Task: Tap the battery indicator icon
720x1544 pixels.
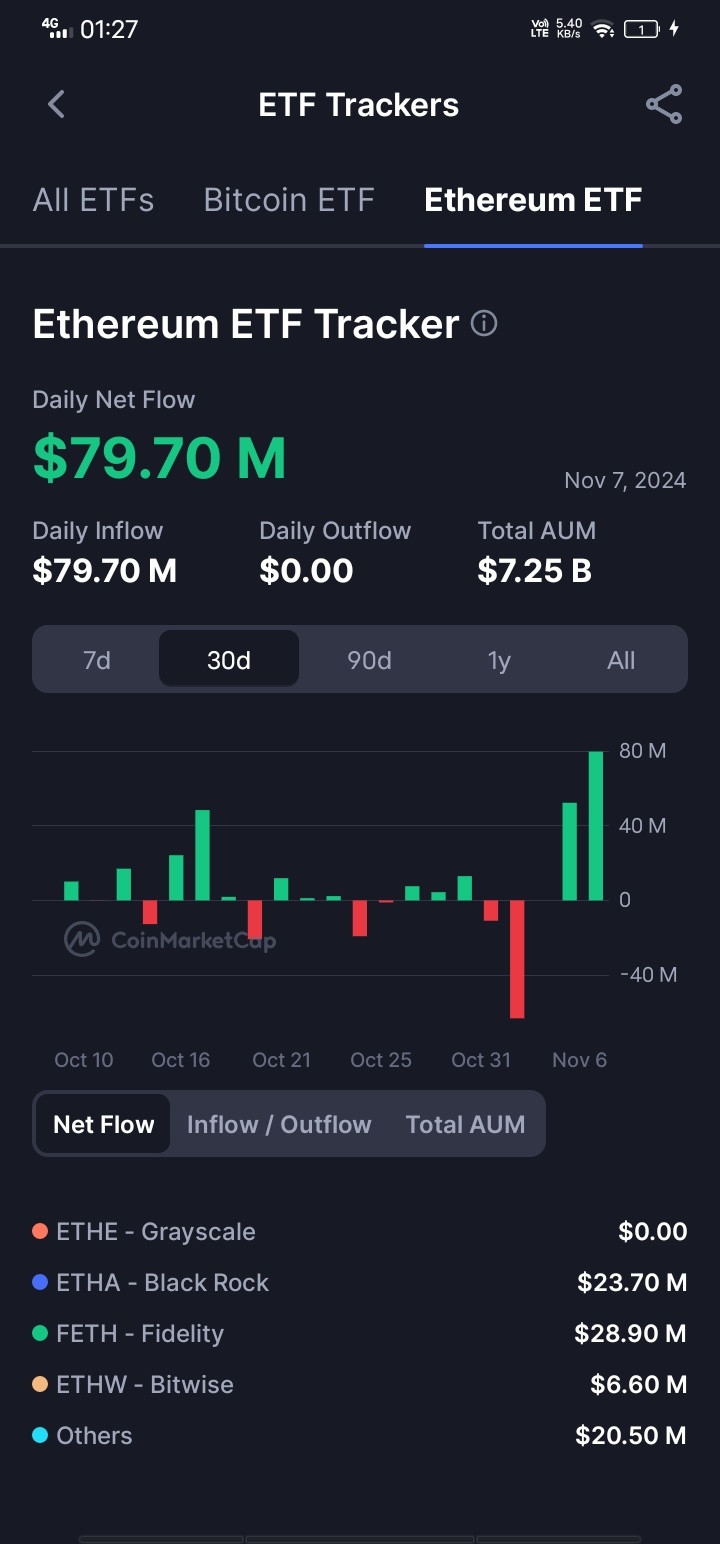Action: click(642, 29)
